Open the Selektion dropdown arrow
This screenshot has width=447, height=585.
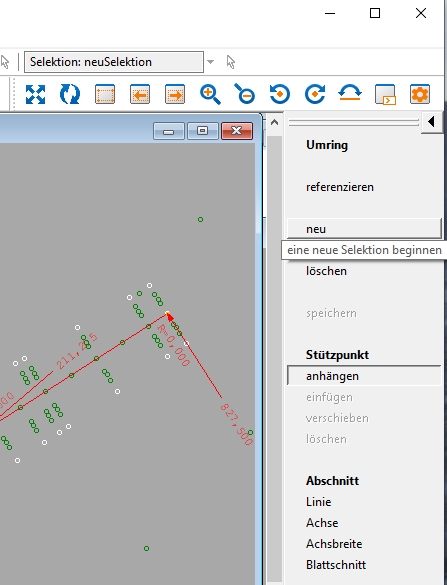click(210, 62)
